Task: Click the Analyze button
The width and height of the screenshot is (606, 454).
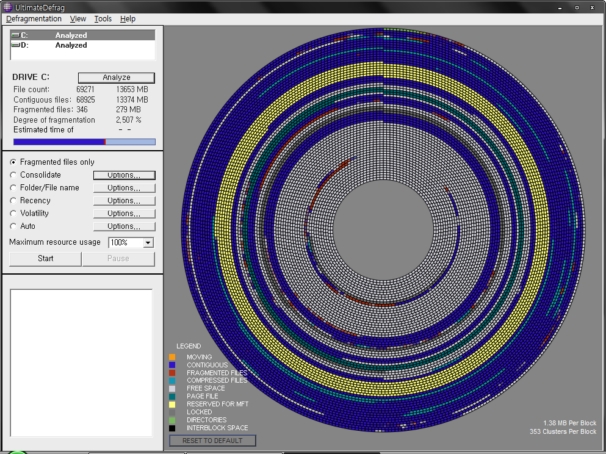Action: coord(116,78)
